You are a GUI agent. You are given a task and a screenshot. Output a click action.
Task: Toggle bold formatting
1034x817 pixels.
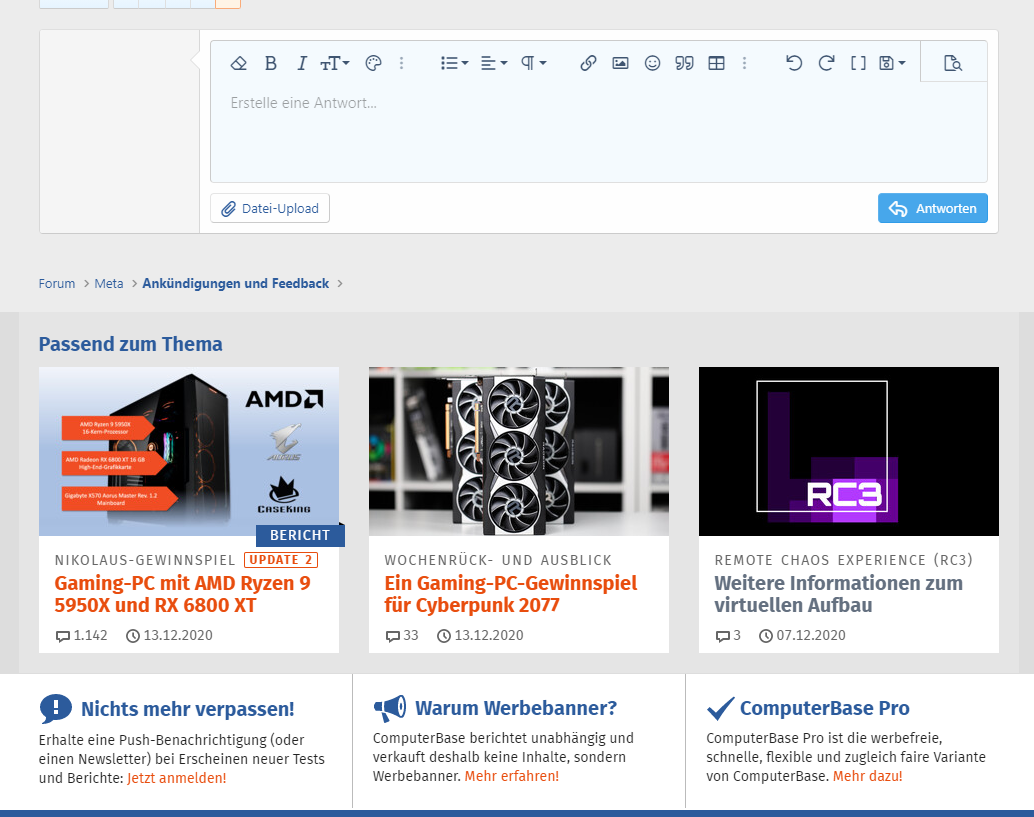[270, 63]
